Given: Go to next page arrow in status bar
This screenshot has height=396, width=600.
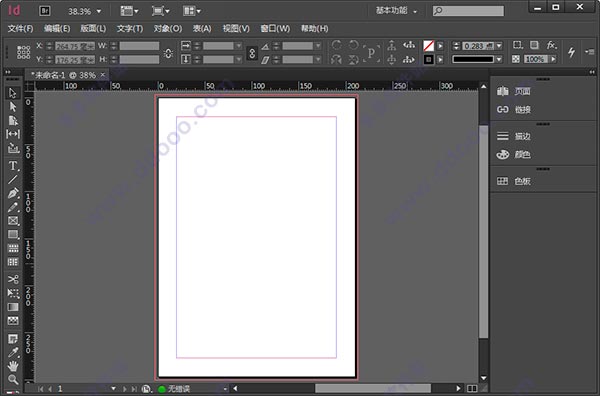Looking at the screenshot, I should point(125,389).
